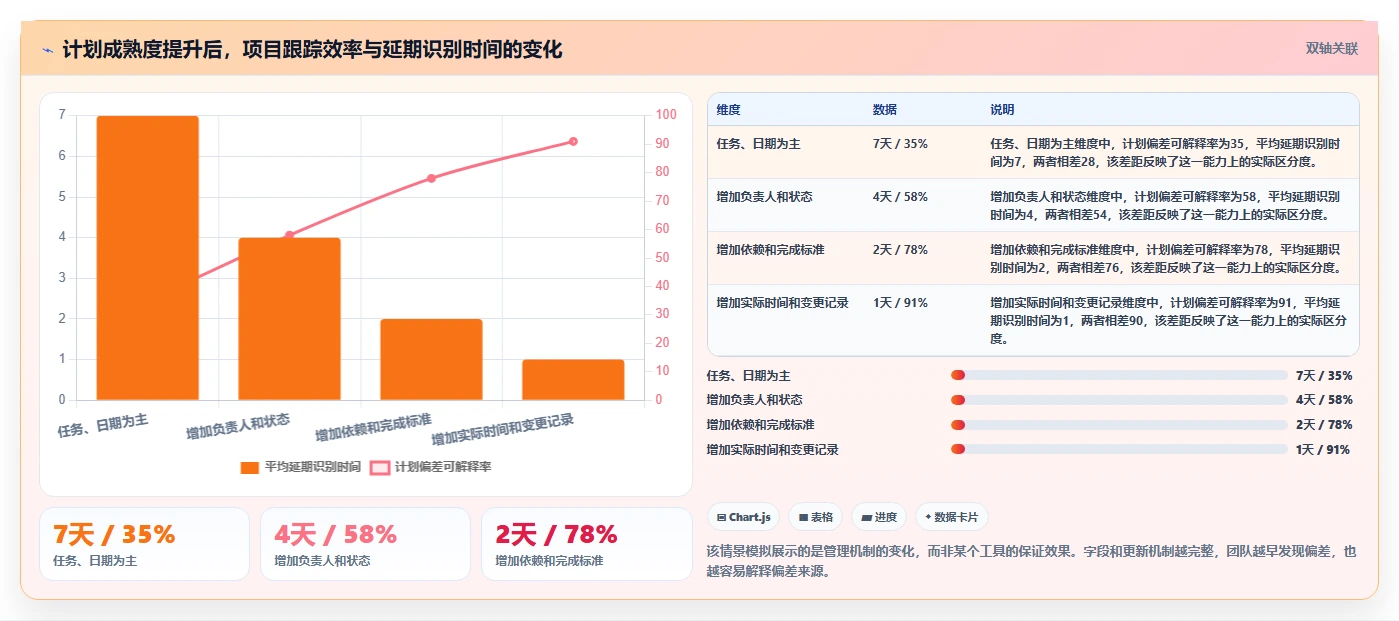
Task: Click the 7天 / 35% summary card
Action: pyautogui.click(x=144, y=544)
